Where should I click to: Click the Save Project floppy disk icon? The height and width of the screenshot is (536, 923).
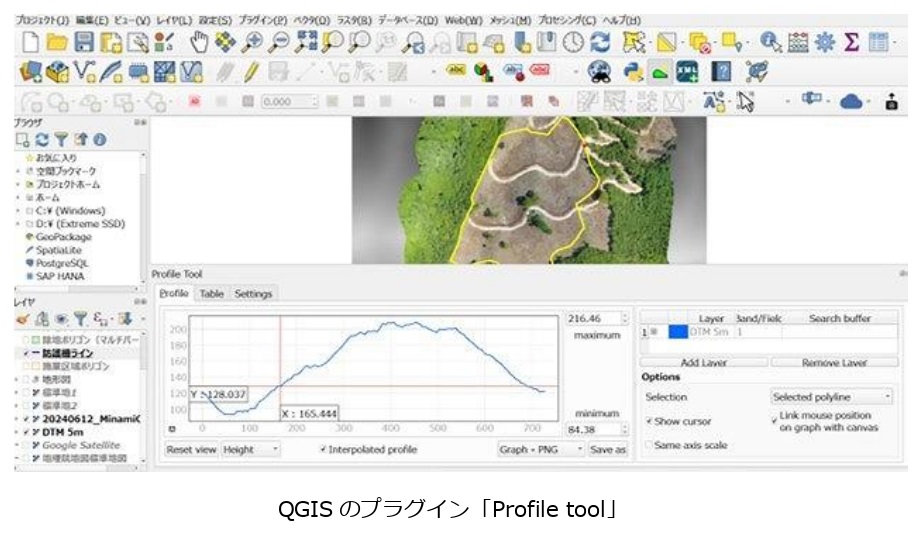pos(84,43)
